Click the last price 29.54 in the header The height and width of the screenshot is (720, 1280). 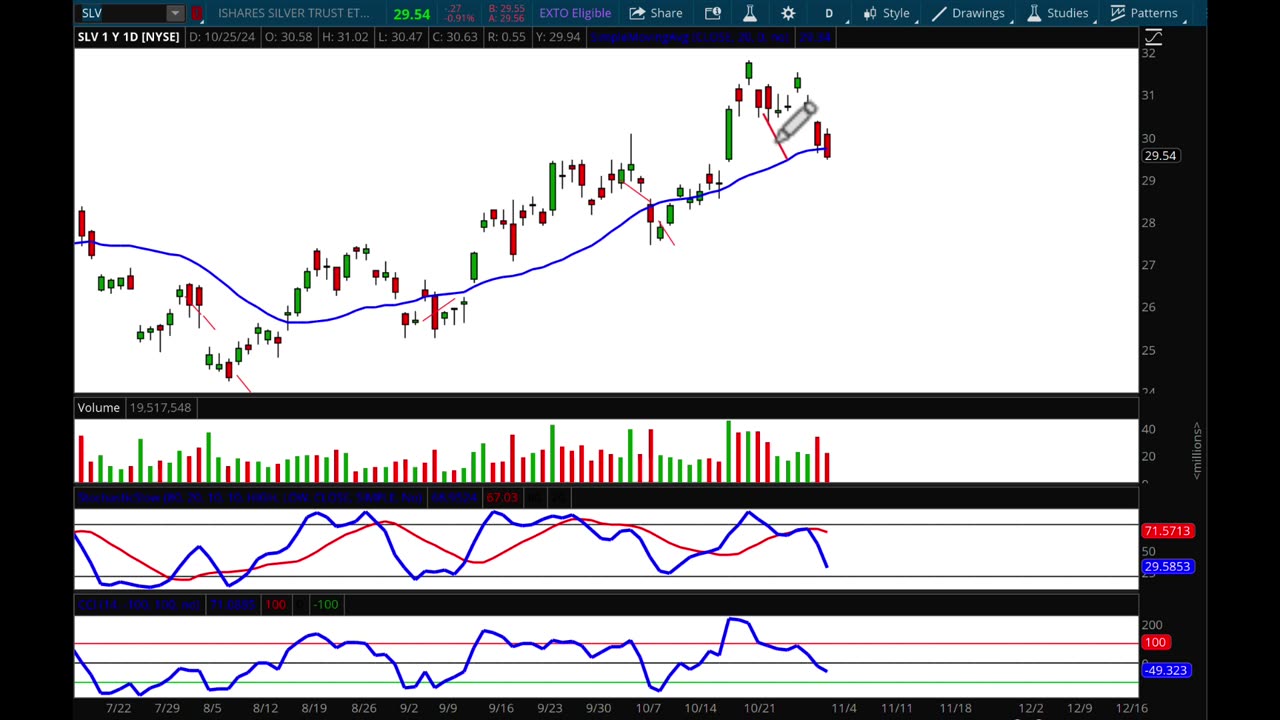(412, 13)
